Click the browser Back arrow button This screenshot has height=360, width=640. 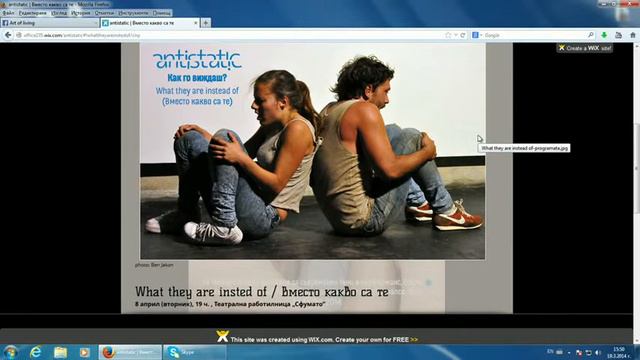tap(8, 36)
